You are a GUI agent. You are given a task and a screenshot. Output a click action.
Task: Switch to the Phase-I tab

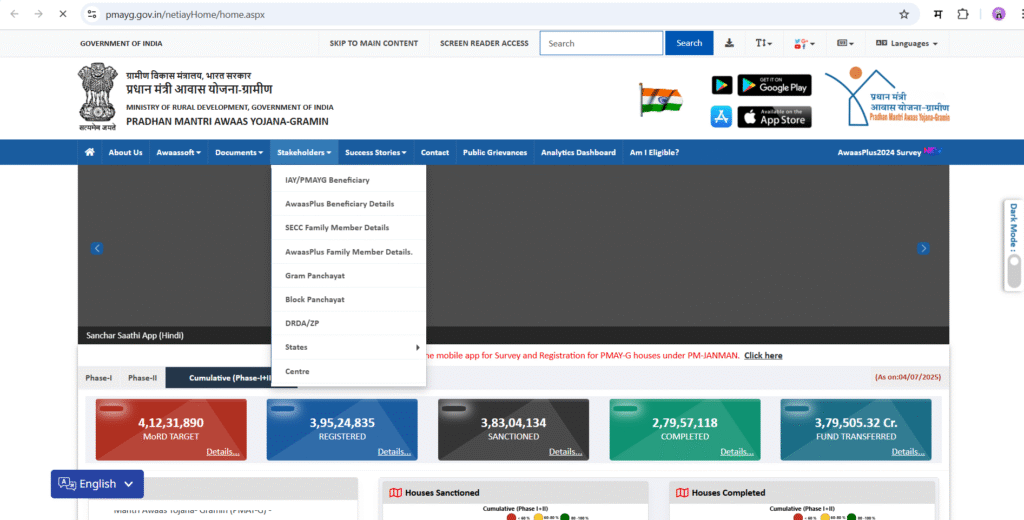click(x=99, y=378)
